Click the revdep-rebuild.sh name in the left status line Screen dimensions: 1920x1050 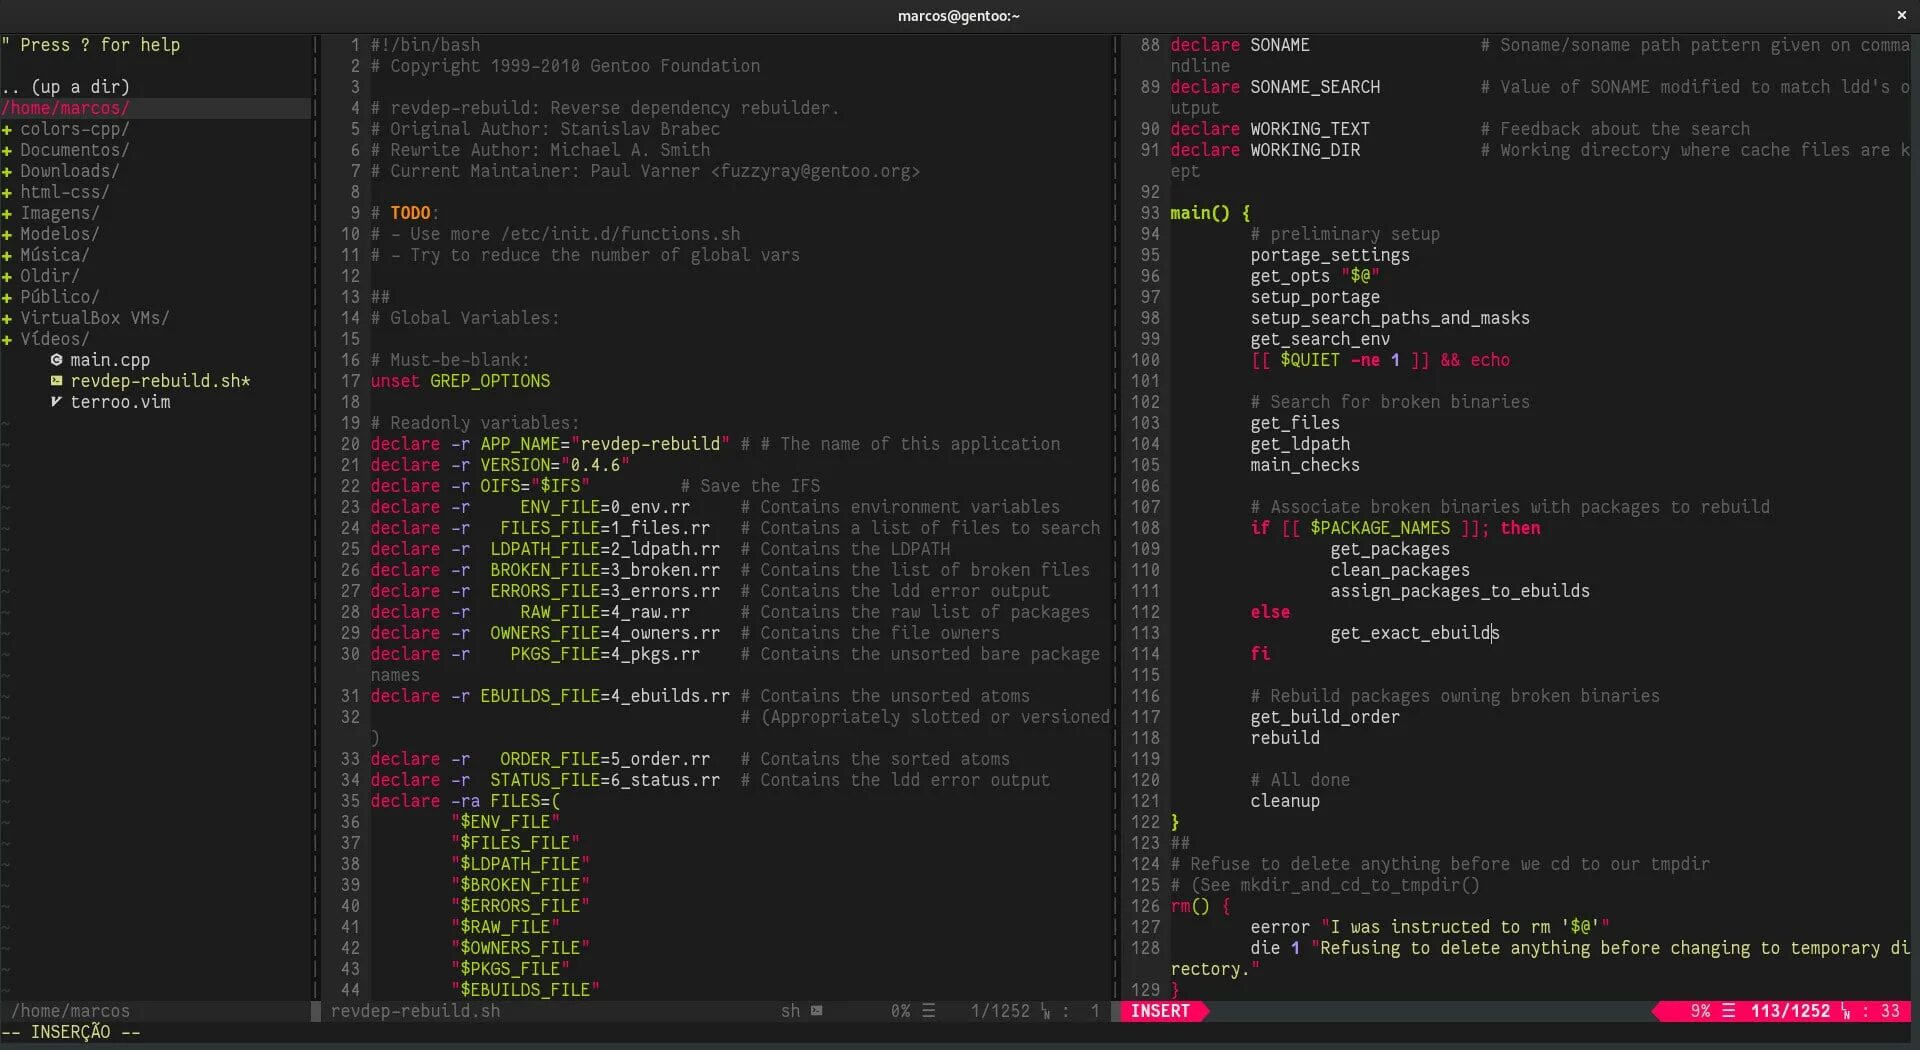tap(415, 1011)
